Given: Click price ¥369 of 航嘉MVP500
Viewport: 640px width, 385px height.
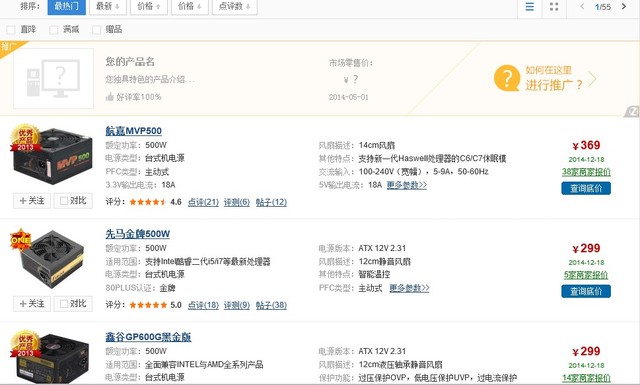Looking at the screenshot, I should pos(586,145).
